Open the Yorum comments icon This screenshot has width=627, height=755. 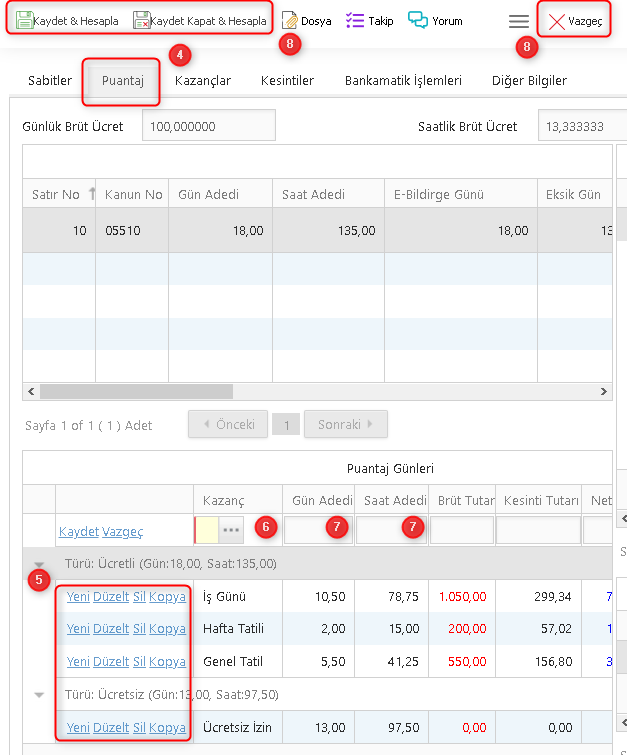[x=418, y=20]
